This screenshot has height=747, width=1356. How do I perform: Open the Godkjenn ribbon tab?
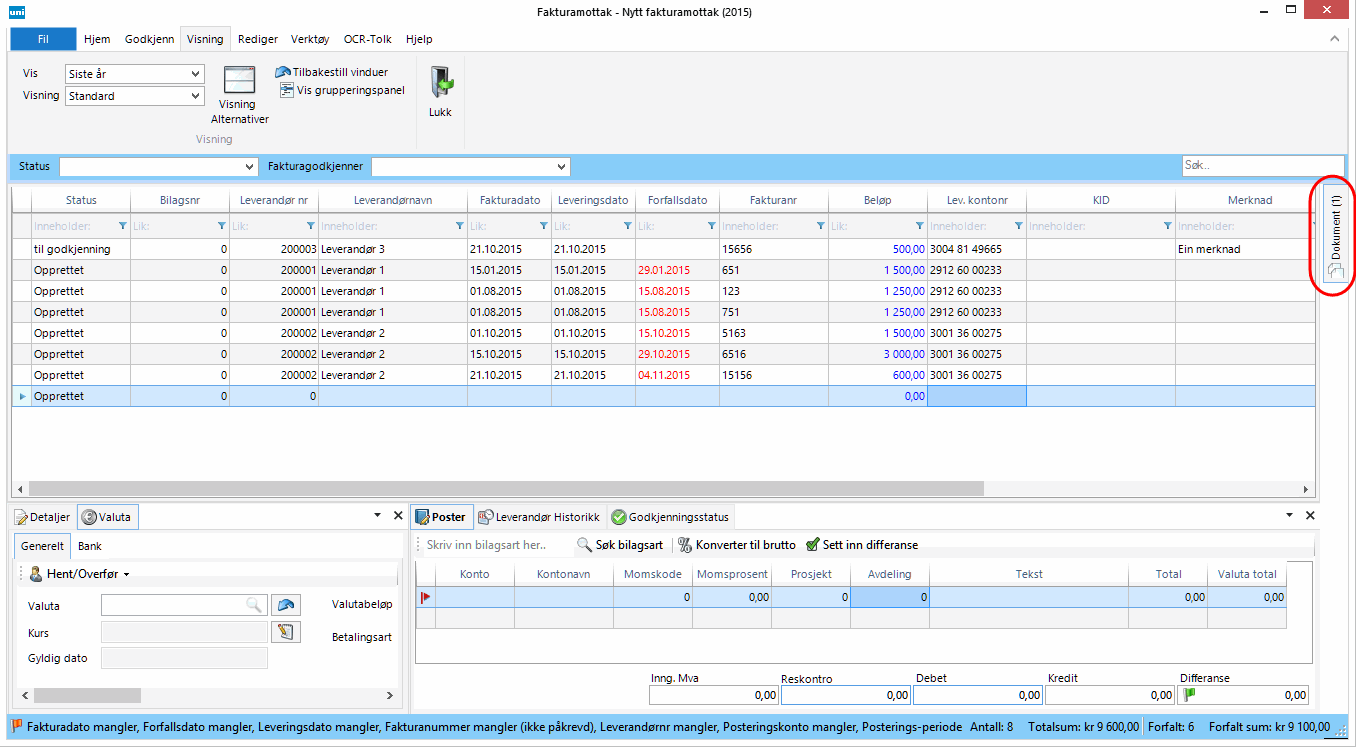(149, 39)
